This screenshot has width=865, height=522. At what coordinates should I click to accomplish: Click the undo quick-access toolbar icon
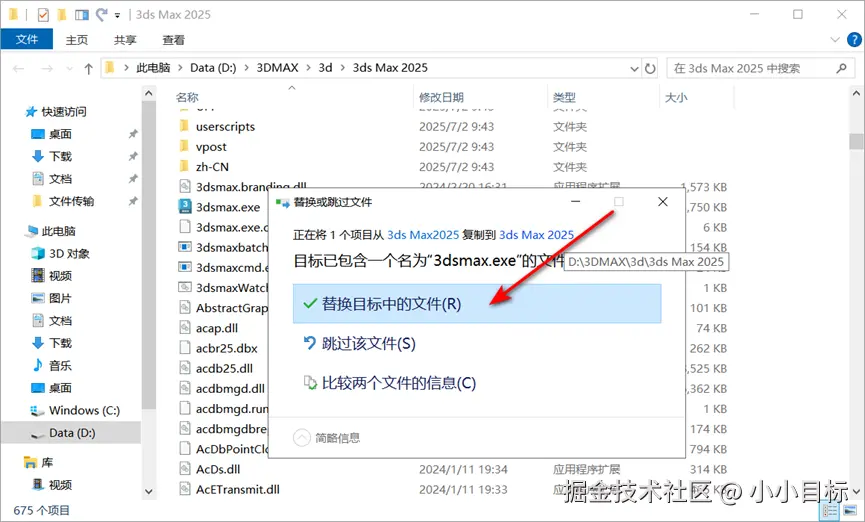pyautogui.click(x=102, y=14)
